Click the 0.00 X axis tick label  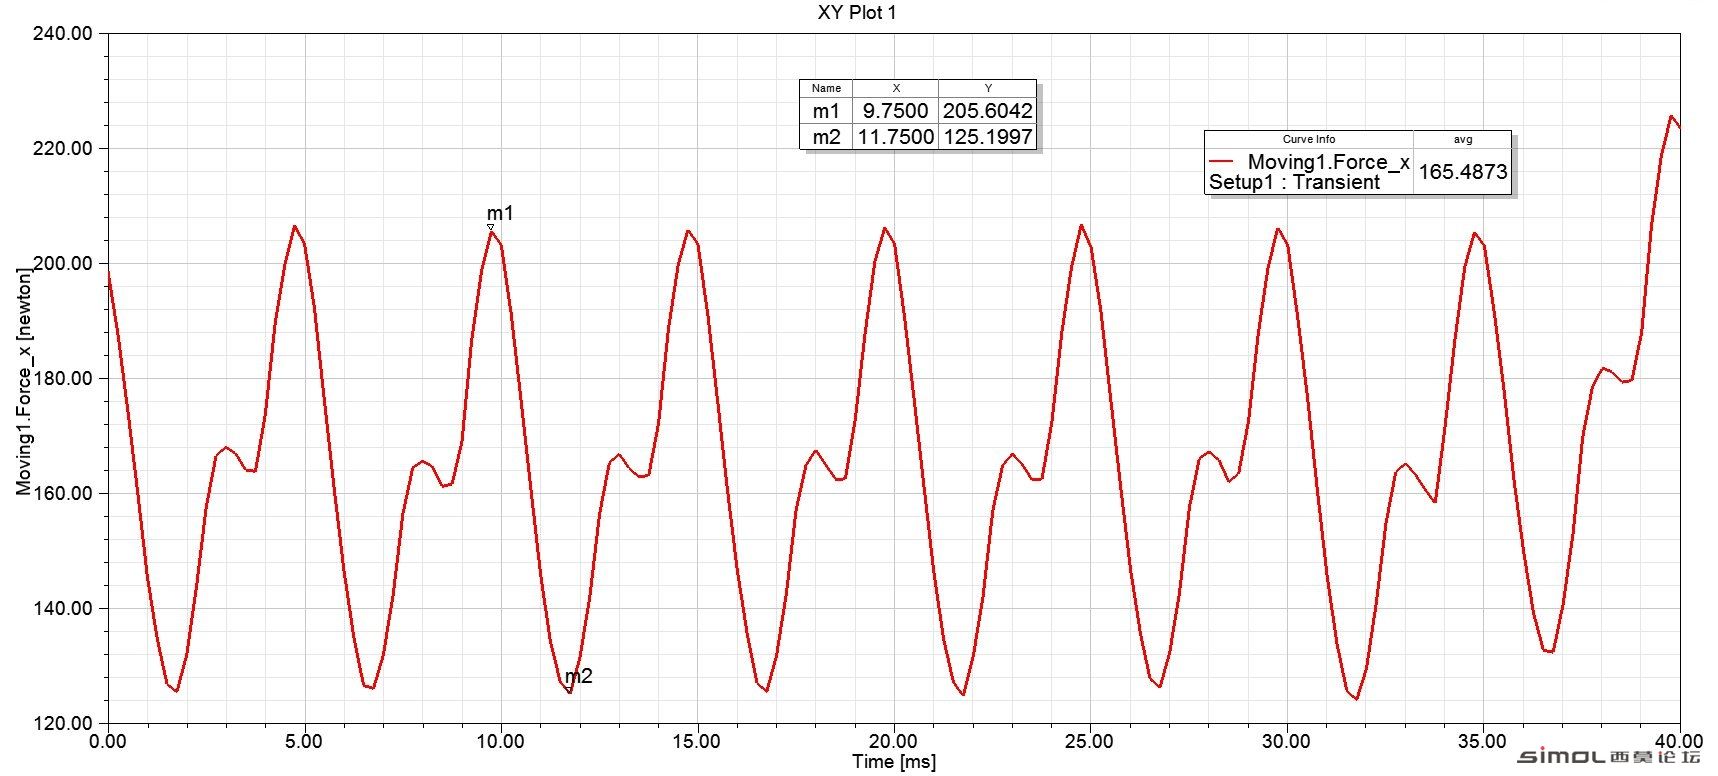pos(108,741)
